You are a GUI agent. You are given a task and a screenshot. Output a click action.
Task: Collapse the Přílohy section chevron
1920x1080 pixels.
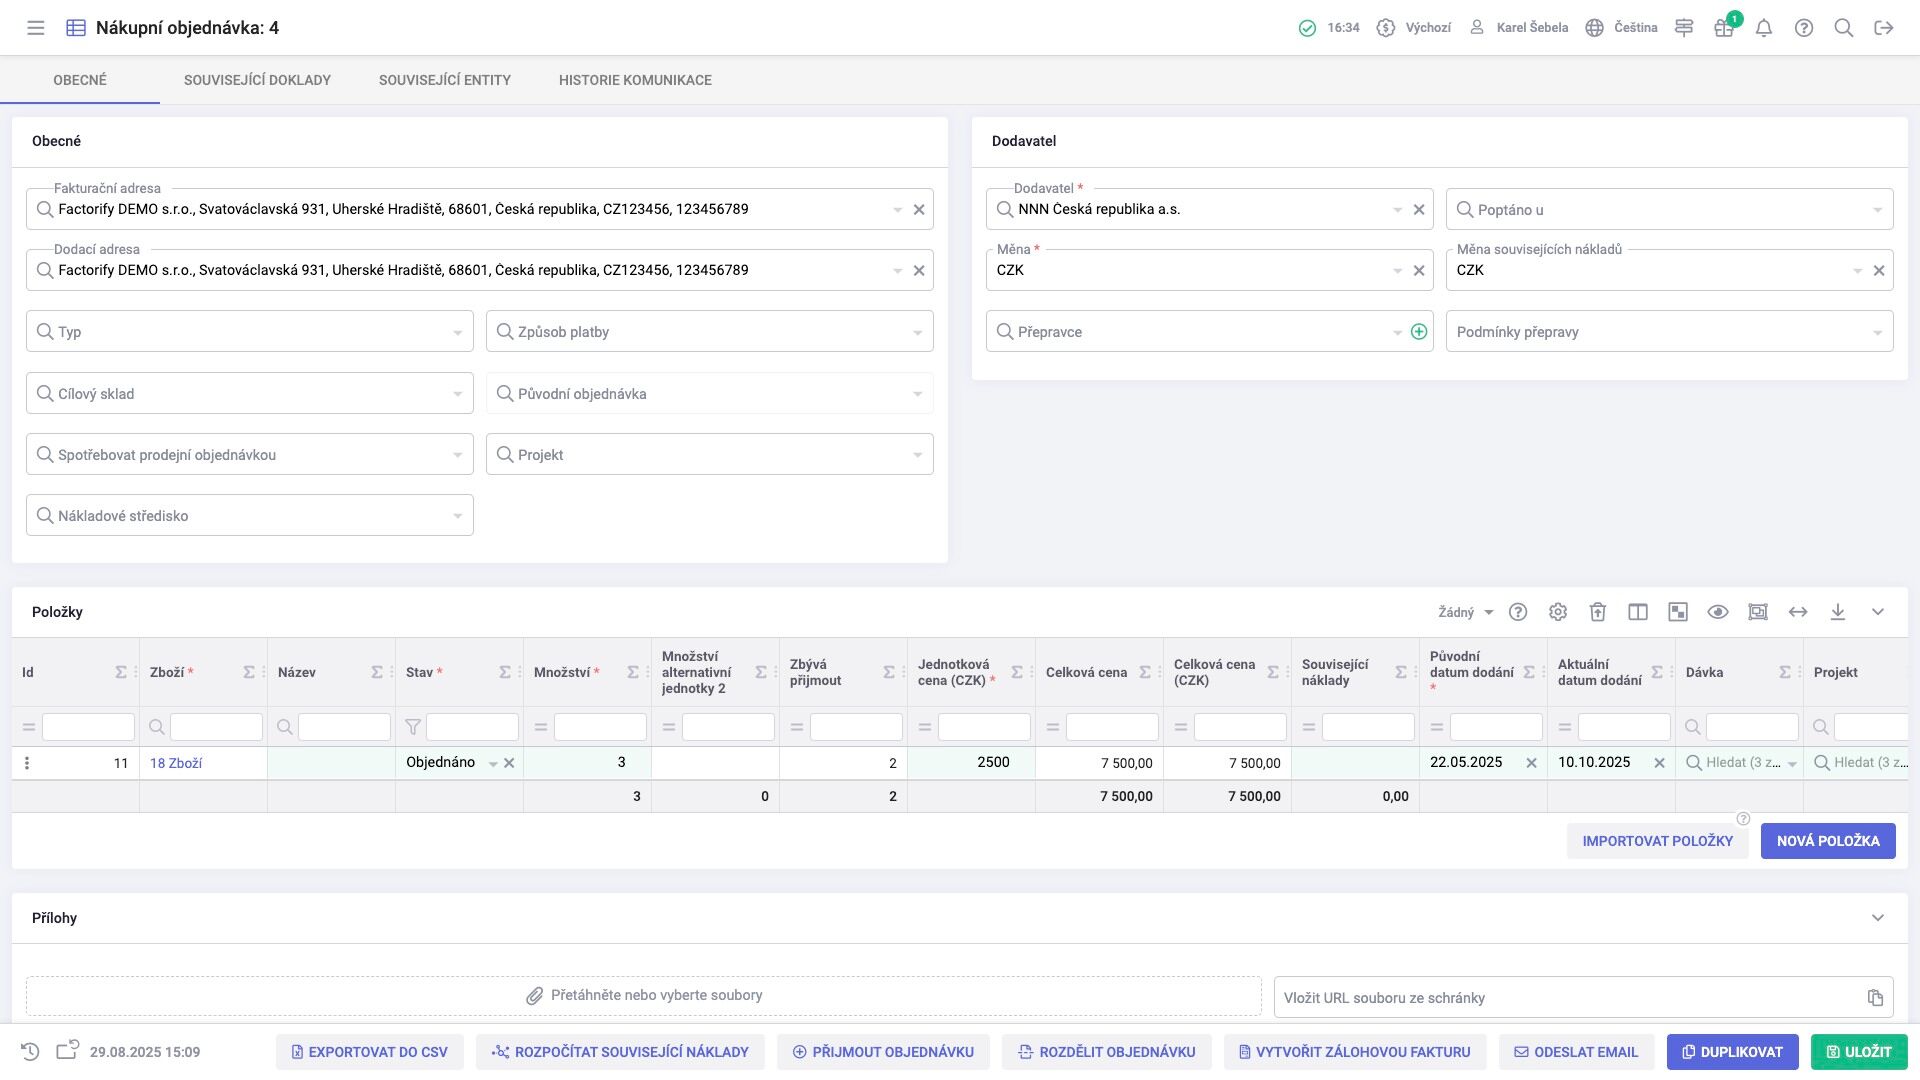[x=1877, y=918]
